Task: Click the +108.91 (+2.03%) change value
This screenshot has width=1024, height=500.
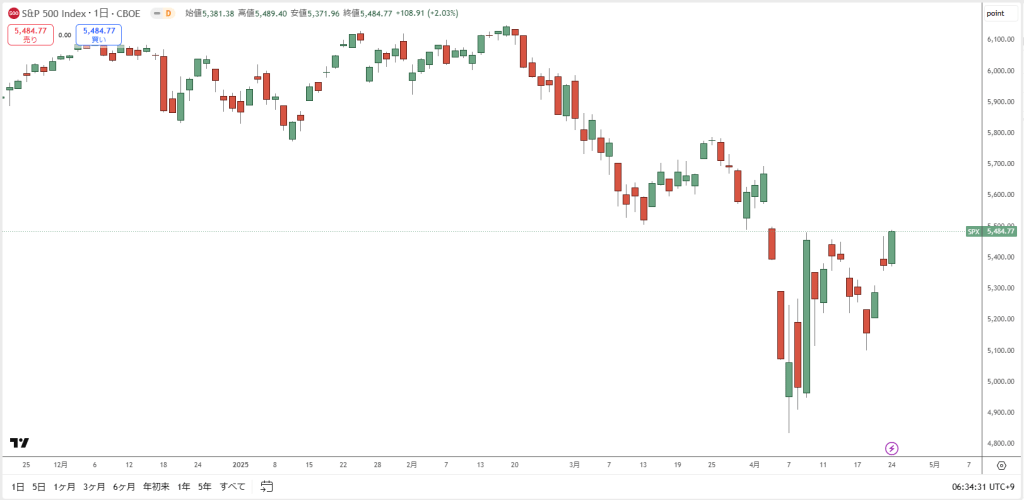Action: (427, 13)
